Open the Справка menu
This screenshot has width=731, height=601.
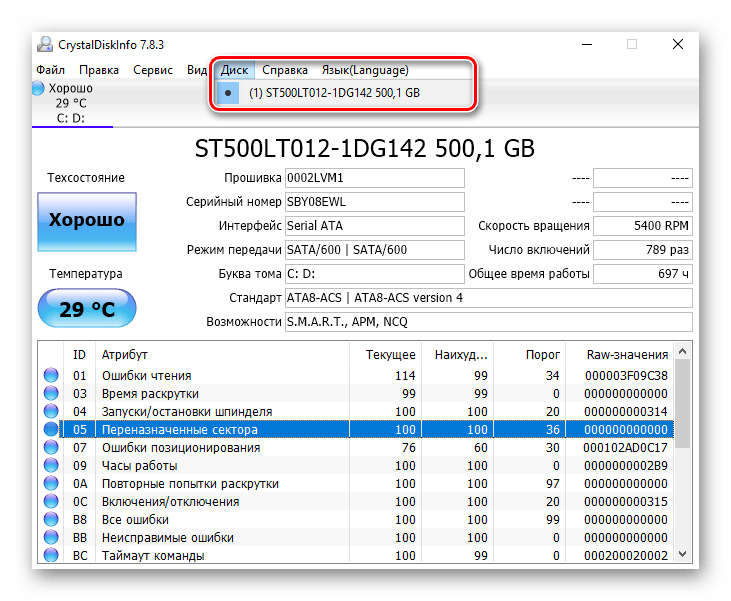click(285, 70)
